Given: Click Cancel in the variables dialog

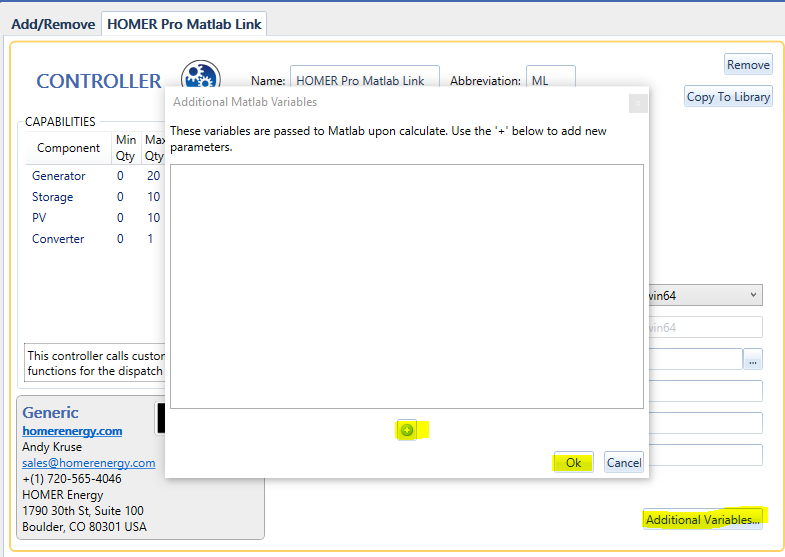Looking at the screenshot, I should [x=624, y=462].
